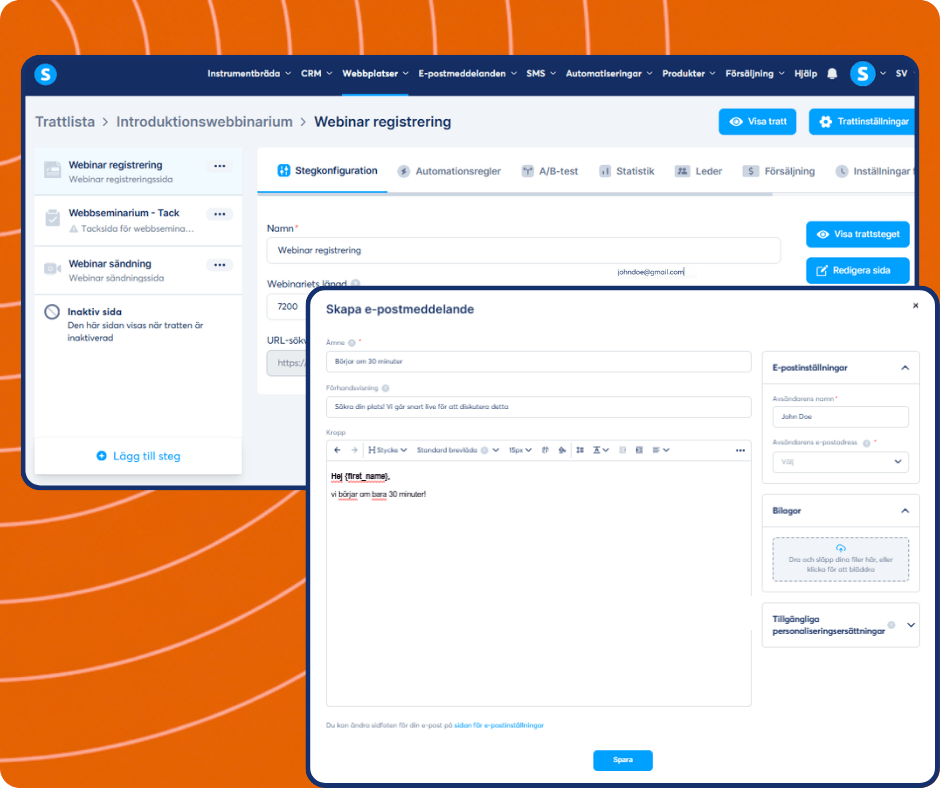
Task: Click the Webinar sändning camera icon
Action: point(52,268)
